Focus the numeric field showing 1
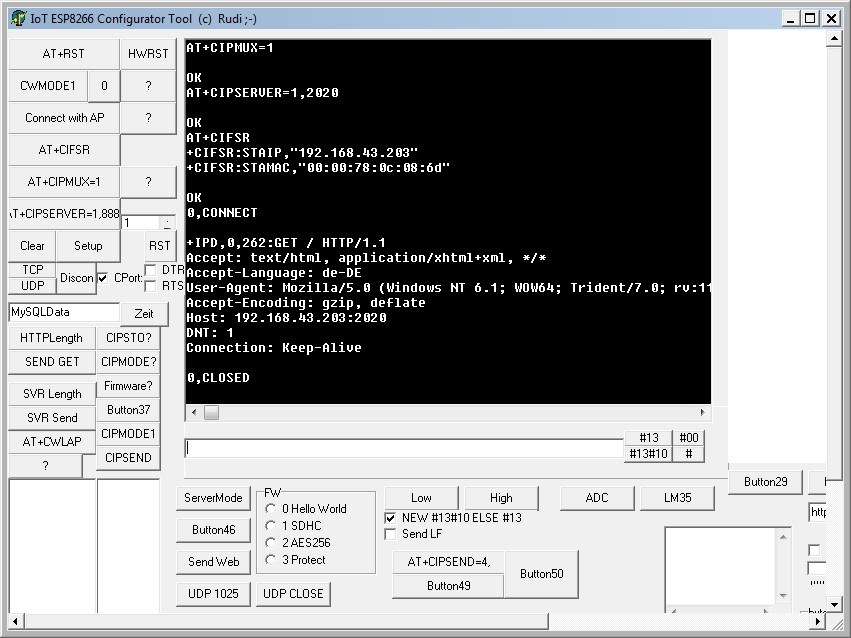This screenshot has height=638, width=851. pyautogui.click(x=141, y=223)
